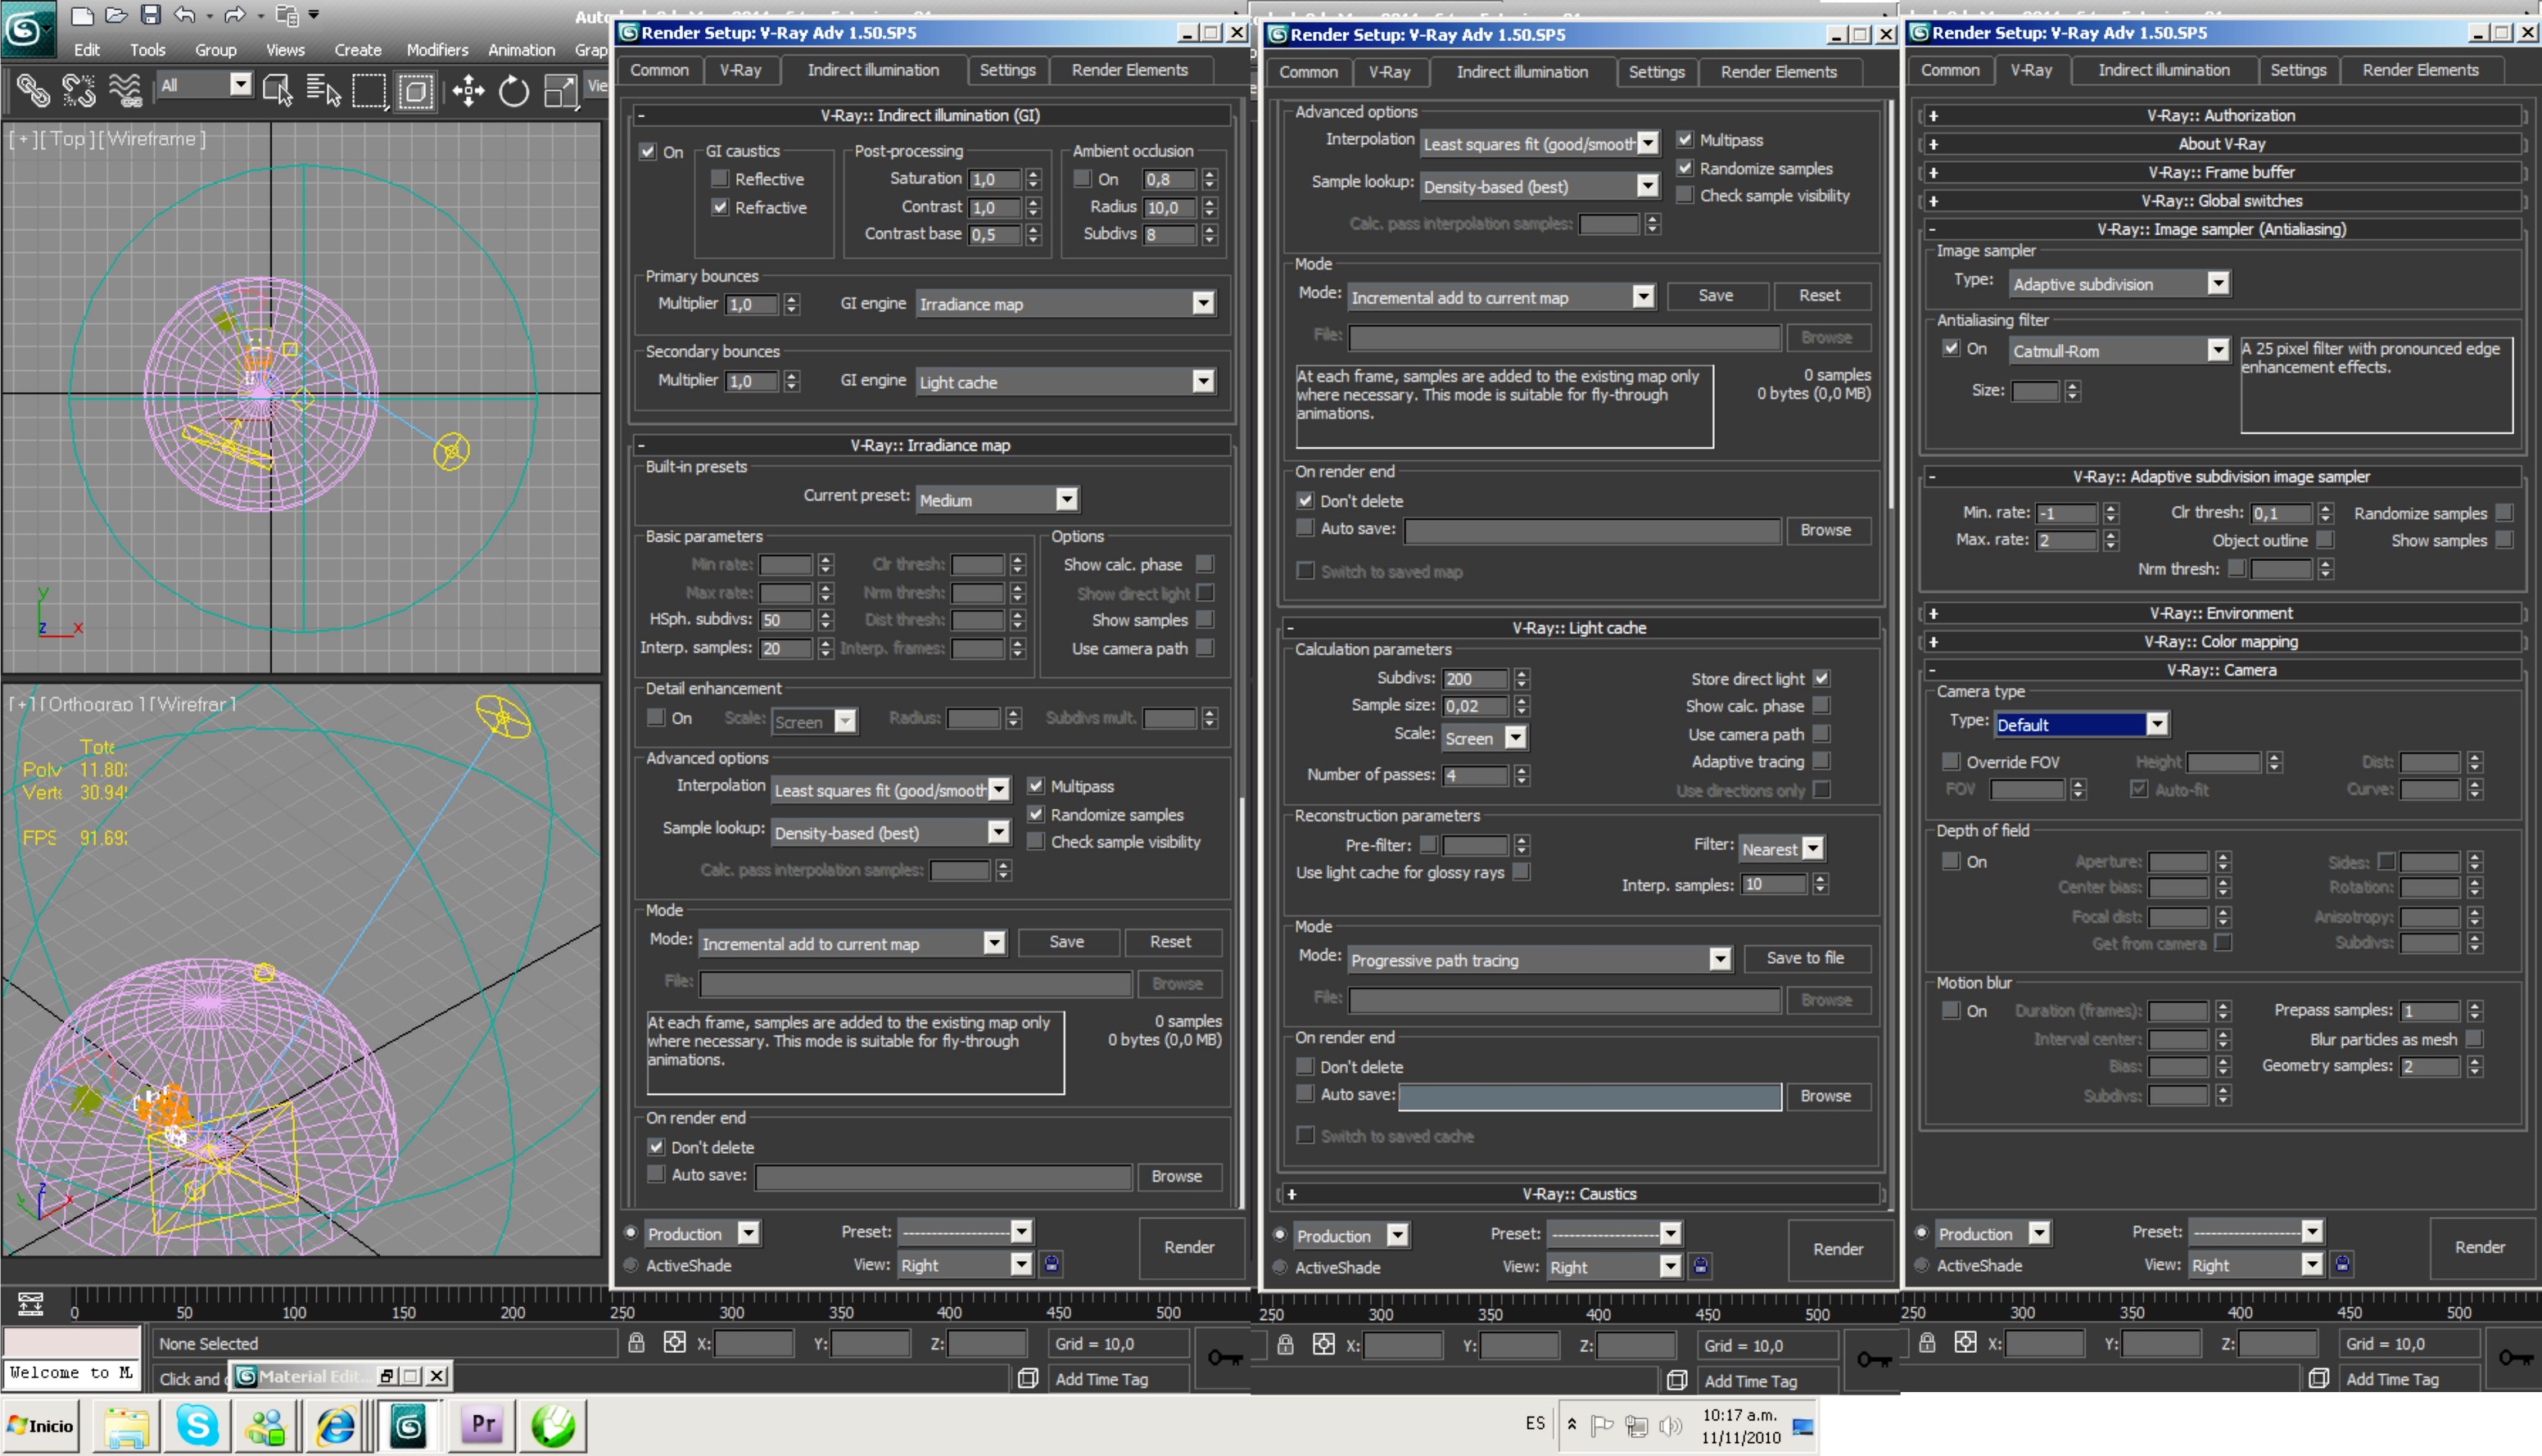Activate the Select by Name tool
This screenshot has height=1456, width=2542.
pyautogui.click(x=323, y=92)
